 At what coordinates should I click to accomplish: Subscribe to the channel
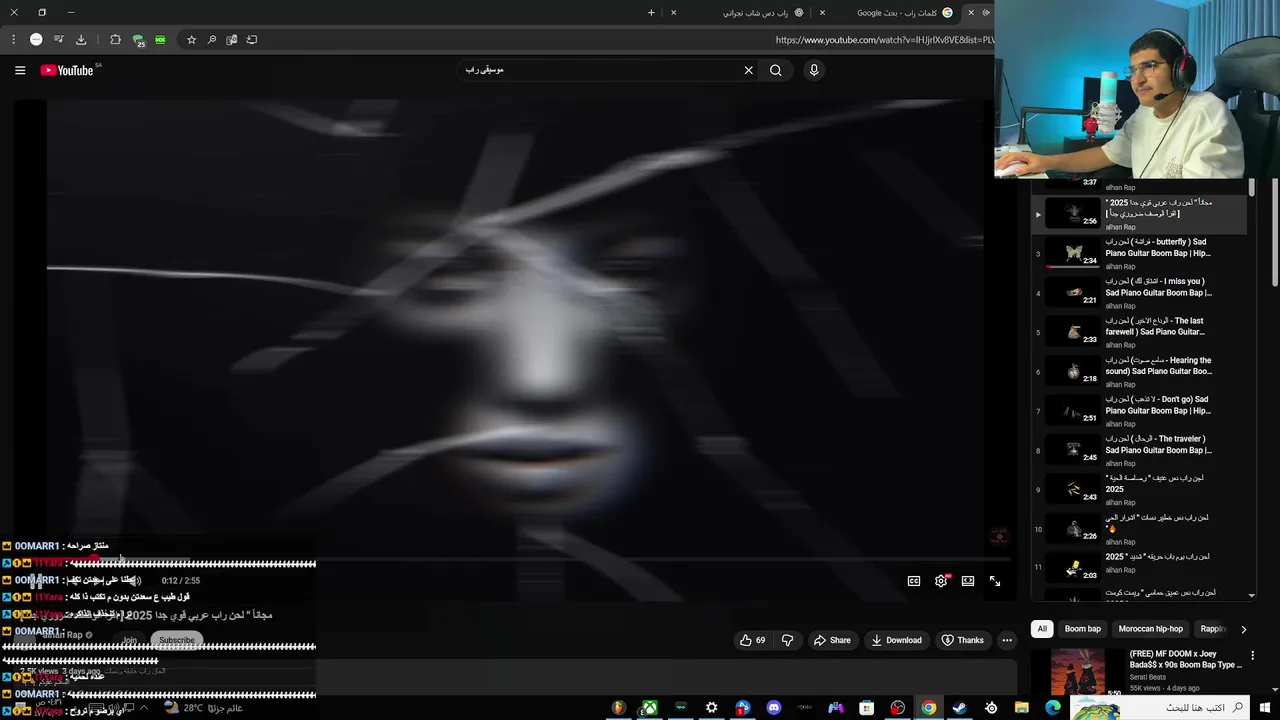point(177,640)
